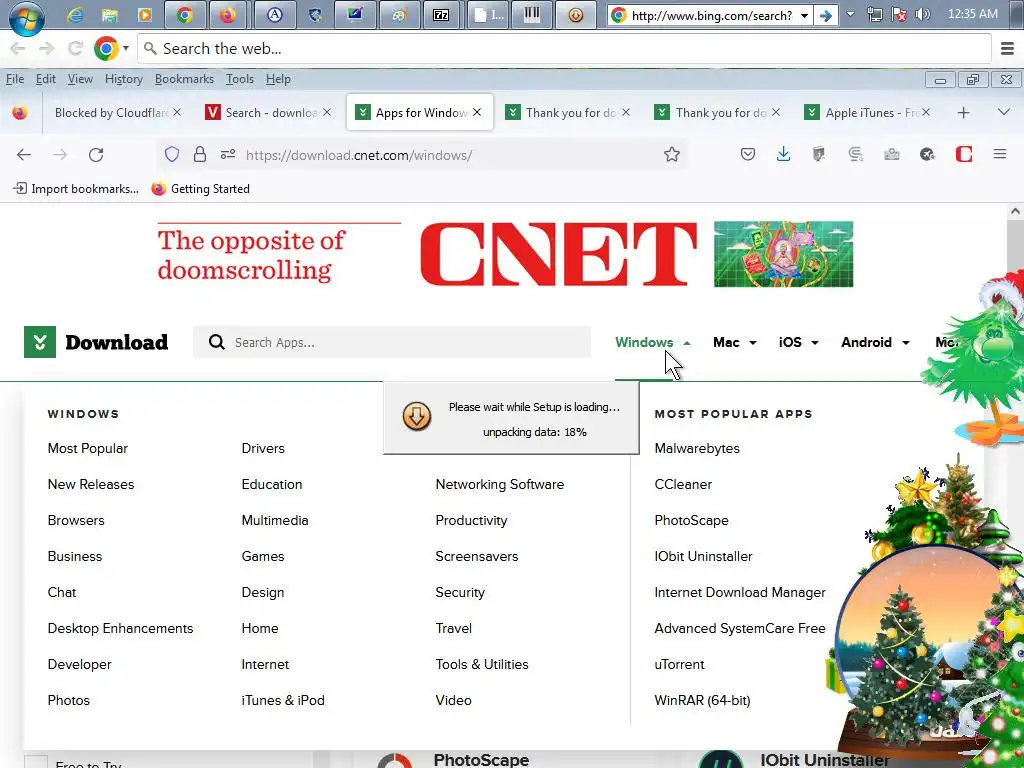Open the Security category link

pos(460,592)
